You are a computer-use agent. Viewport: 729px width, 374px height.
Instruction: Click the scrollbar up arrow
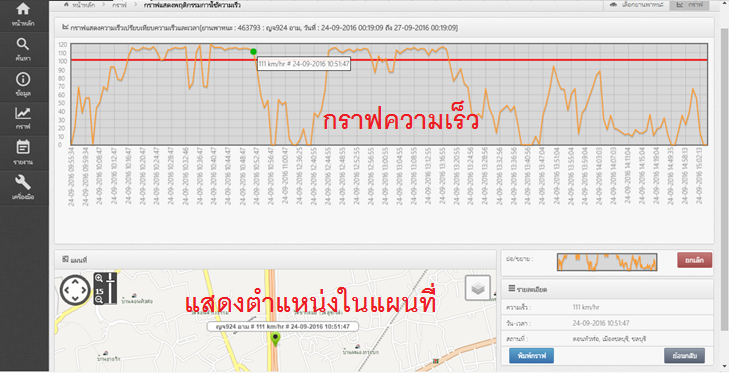[724, 4]
